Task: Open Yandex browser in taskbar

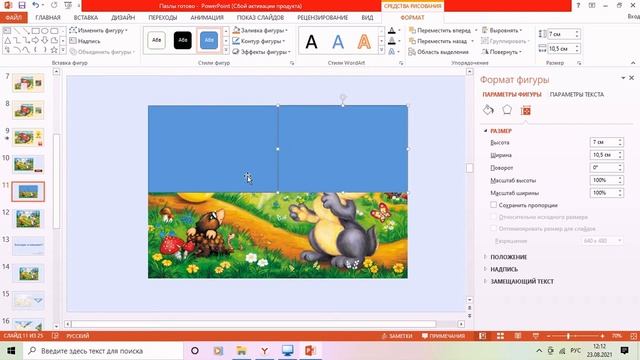Action: tap(264, 351)
